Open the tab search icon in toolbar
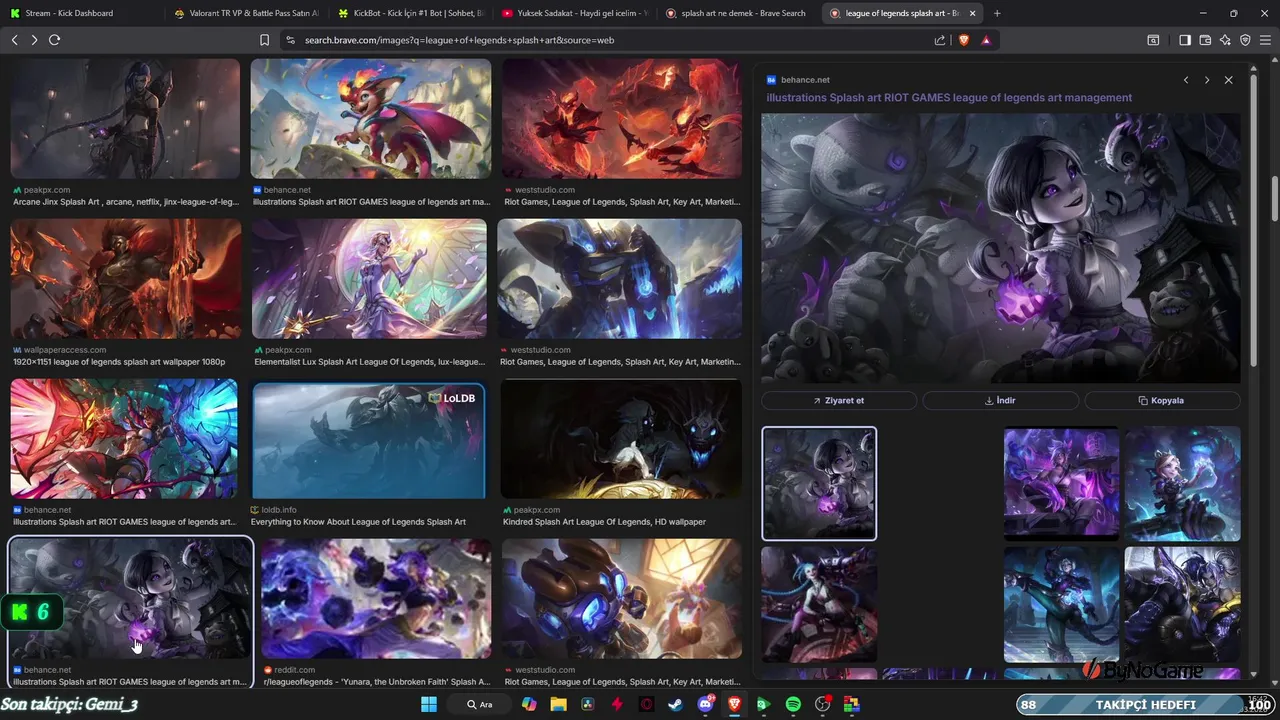 (1153, 40)
